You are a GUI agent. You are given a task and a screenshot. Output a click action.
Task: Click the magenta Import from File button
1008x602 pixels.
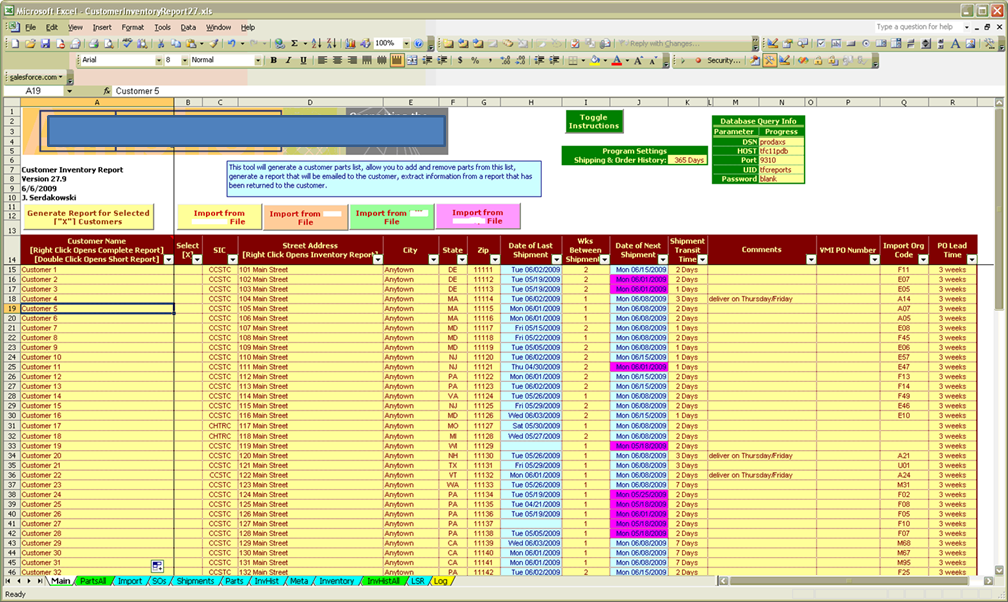[478, 216]
